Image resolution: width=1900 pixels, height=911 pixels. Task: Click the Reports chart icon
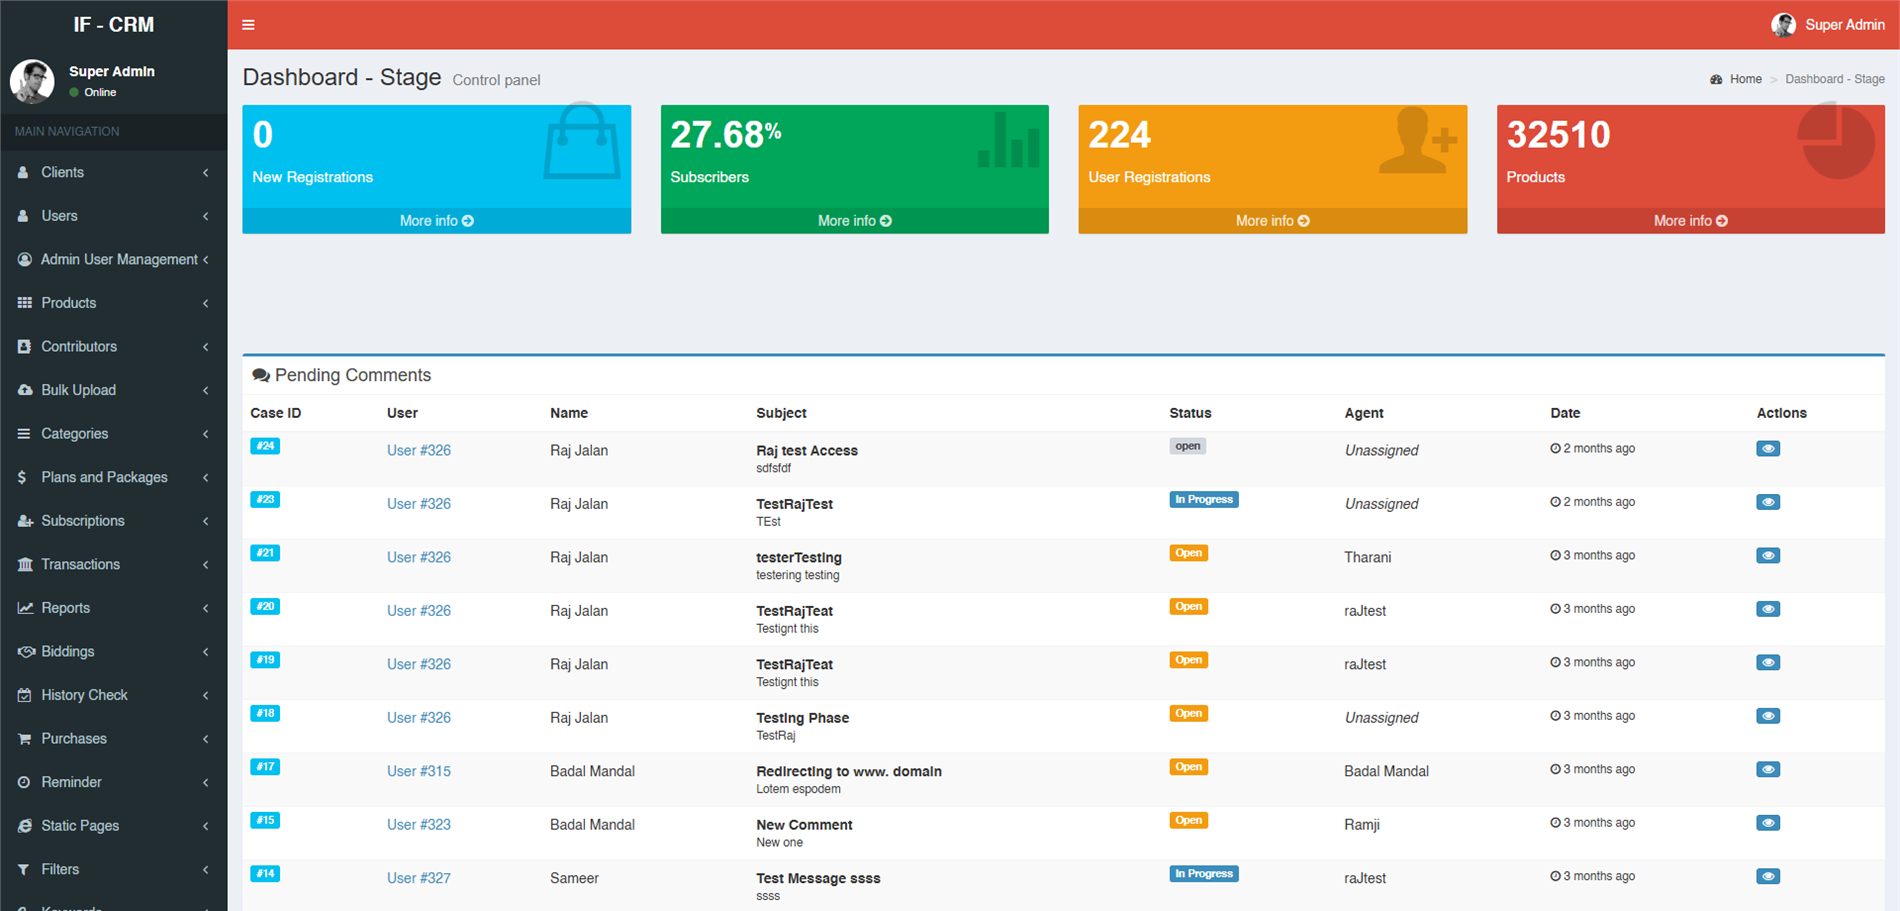(25, 608)
